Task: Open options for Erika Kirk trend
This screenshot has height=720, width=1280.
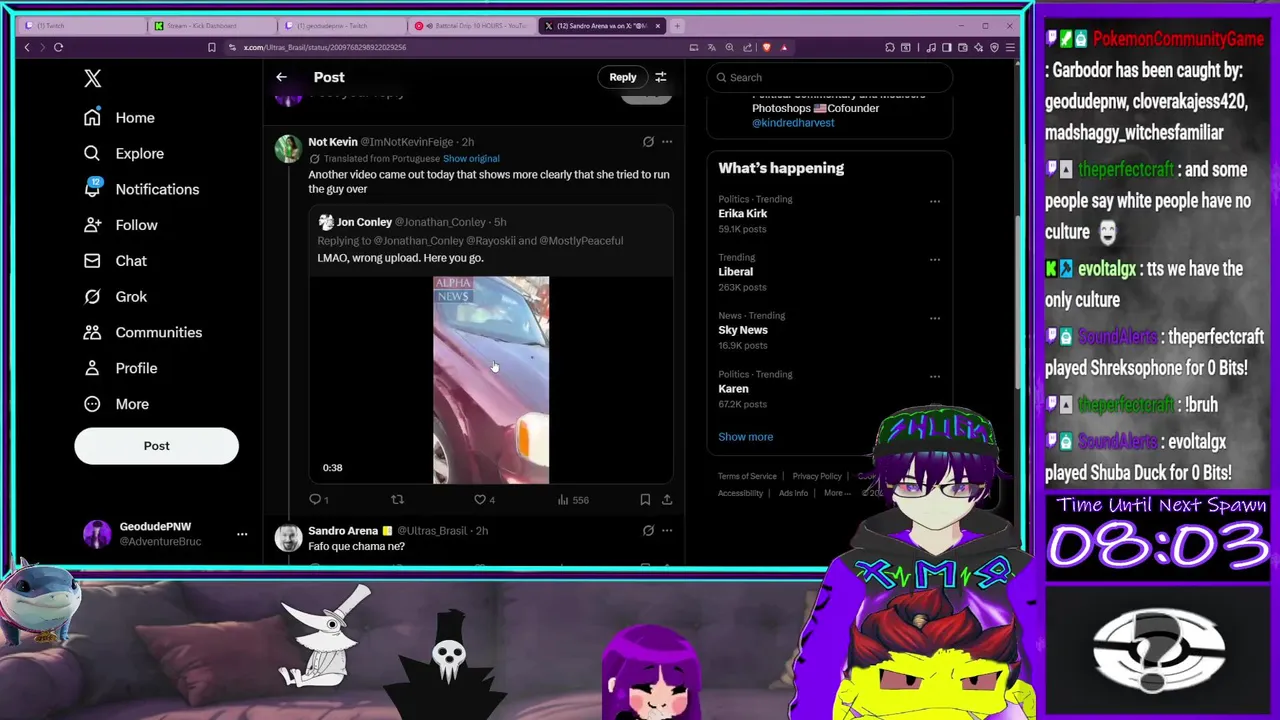Action: click(935, 201)
